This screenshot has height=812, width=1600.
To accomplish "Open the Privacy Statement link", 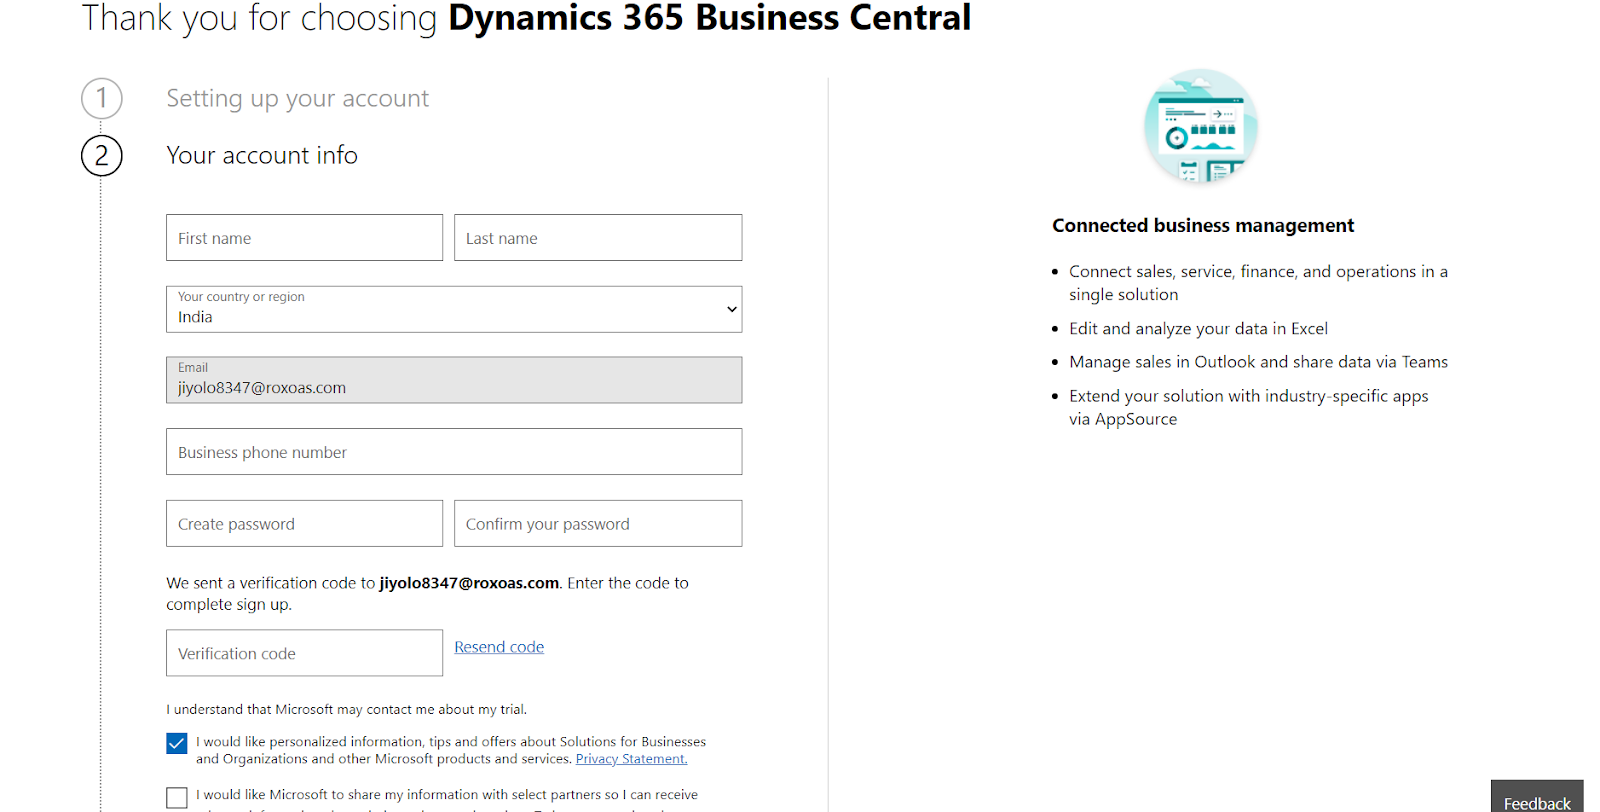I will (x=631, y=759).
